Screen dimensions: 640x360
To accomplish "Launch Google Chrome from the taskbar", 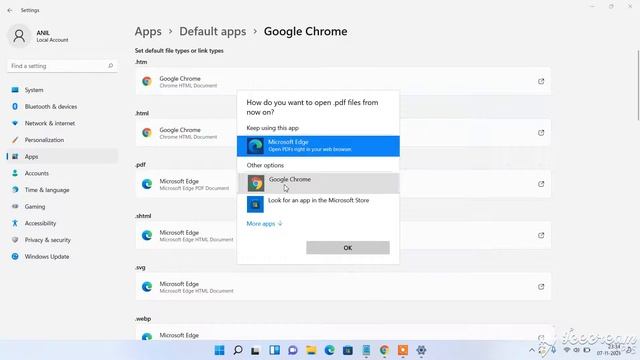I will pos(384,350).
